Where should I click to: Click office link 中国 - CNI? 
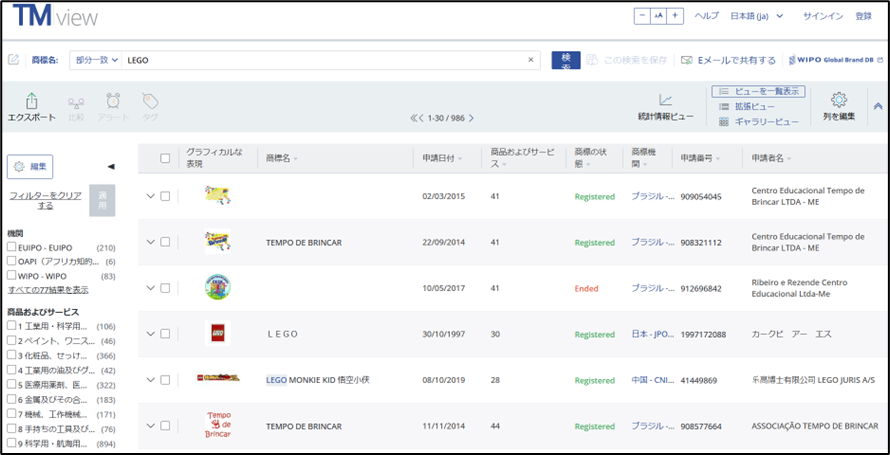(652, 381)
